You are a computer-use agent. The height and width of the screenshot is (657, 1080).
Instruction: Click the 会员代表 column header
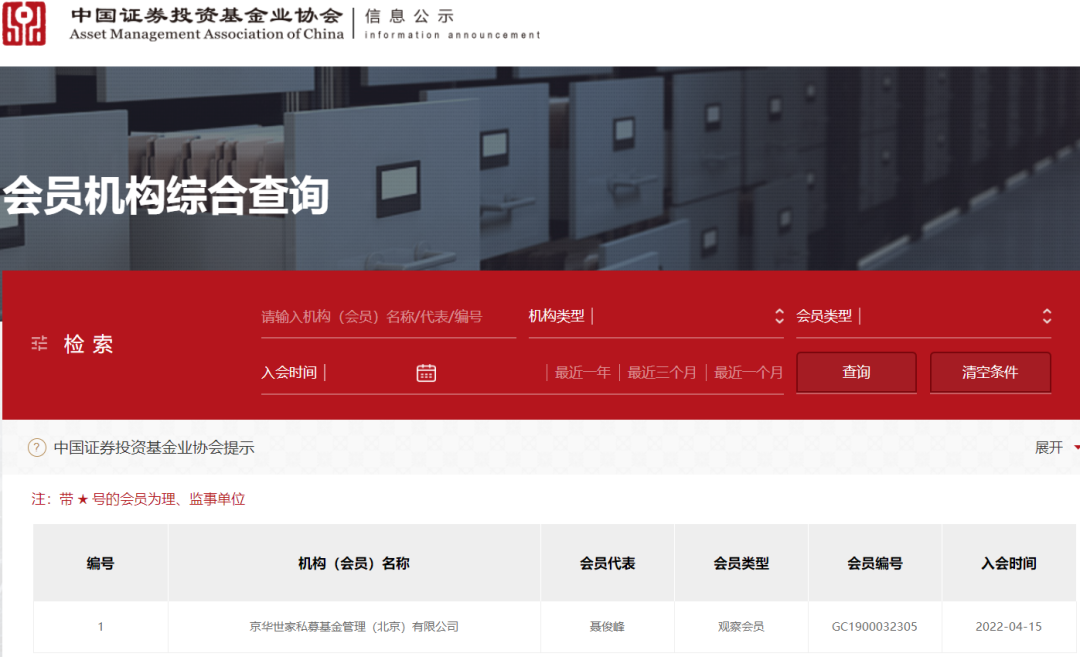click(608, 563)
